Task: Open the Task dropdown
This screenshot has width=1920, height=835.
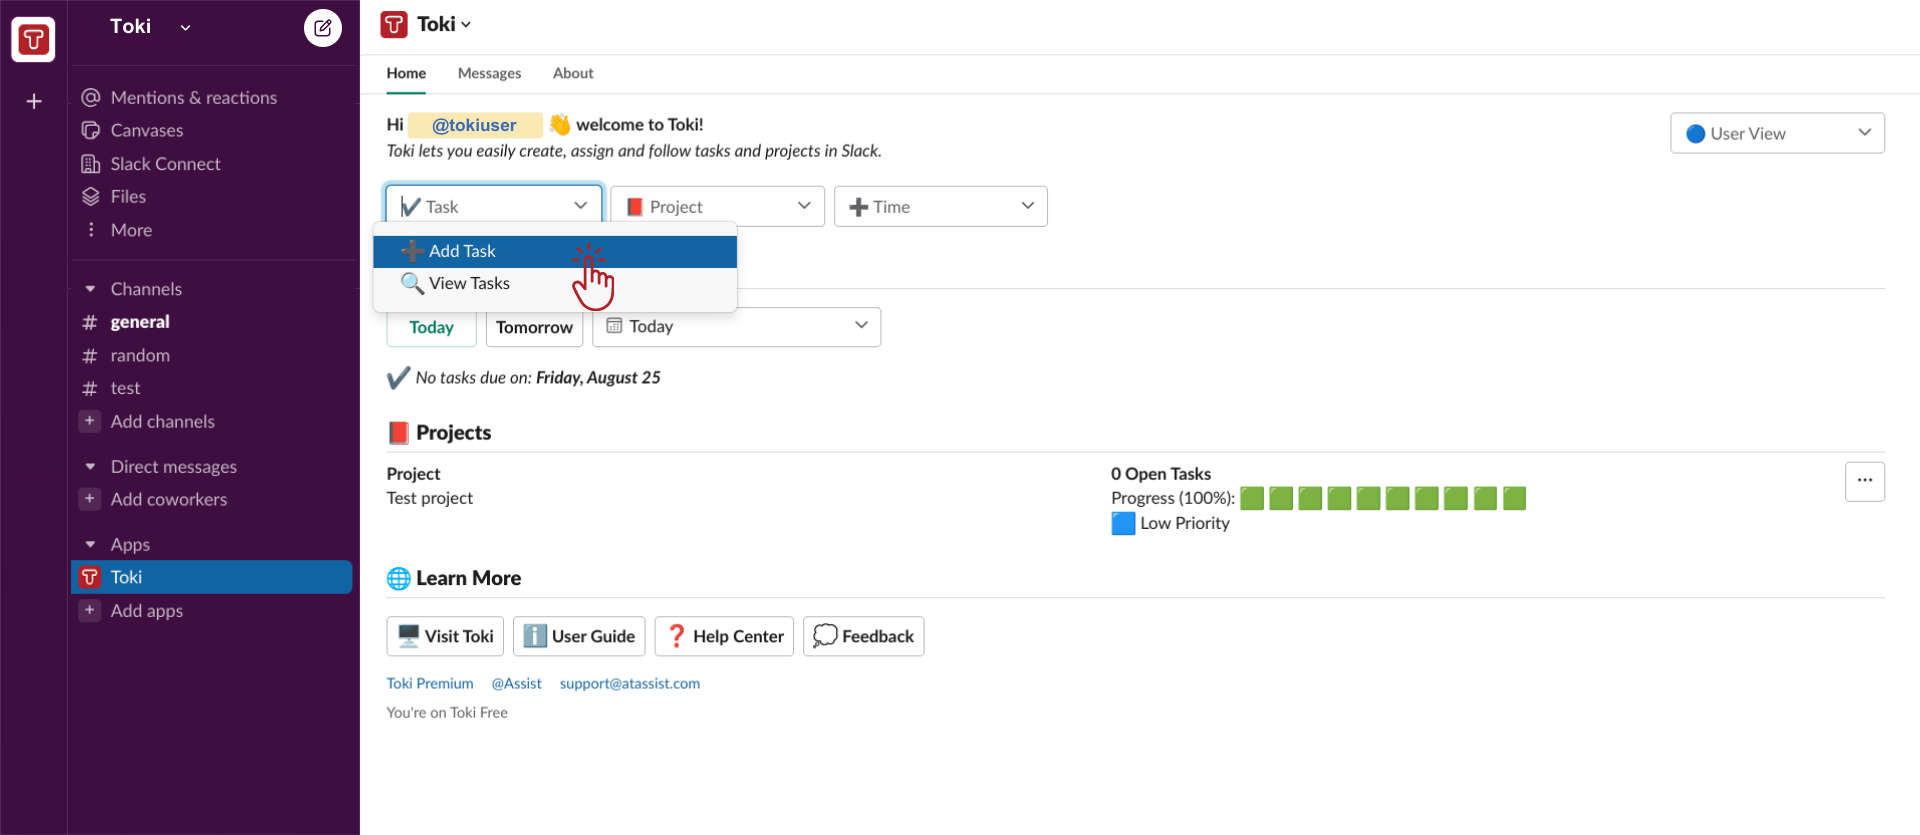Action: pyautogui.click(x=494, y=206)
